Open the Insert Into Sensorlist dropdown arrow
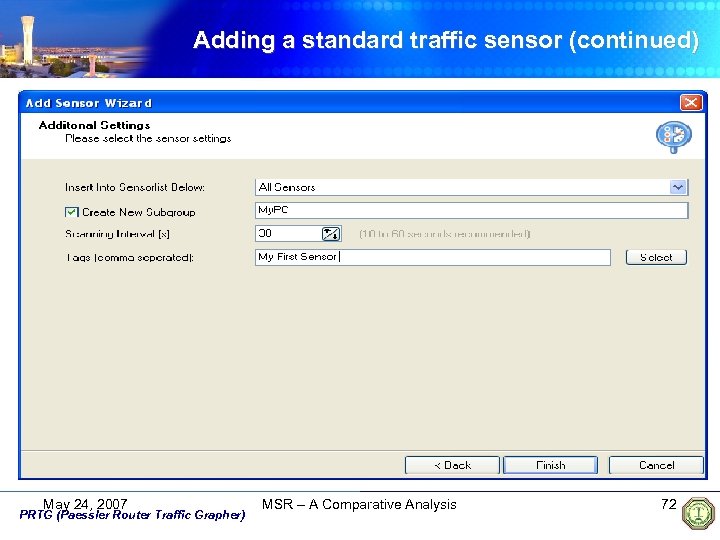This screenshot has width=720, height=540. [678, 187]
